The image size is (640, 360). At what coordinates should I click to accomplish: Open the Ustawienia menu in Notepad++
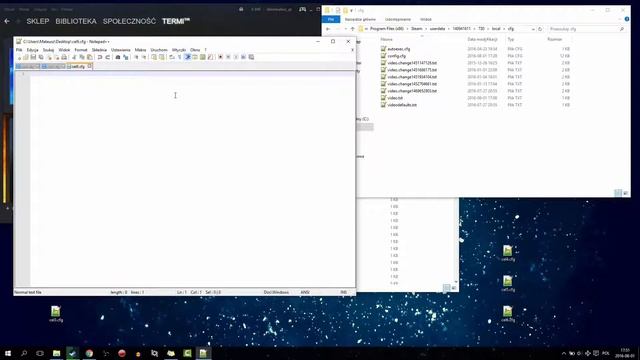point(120,50)
